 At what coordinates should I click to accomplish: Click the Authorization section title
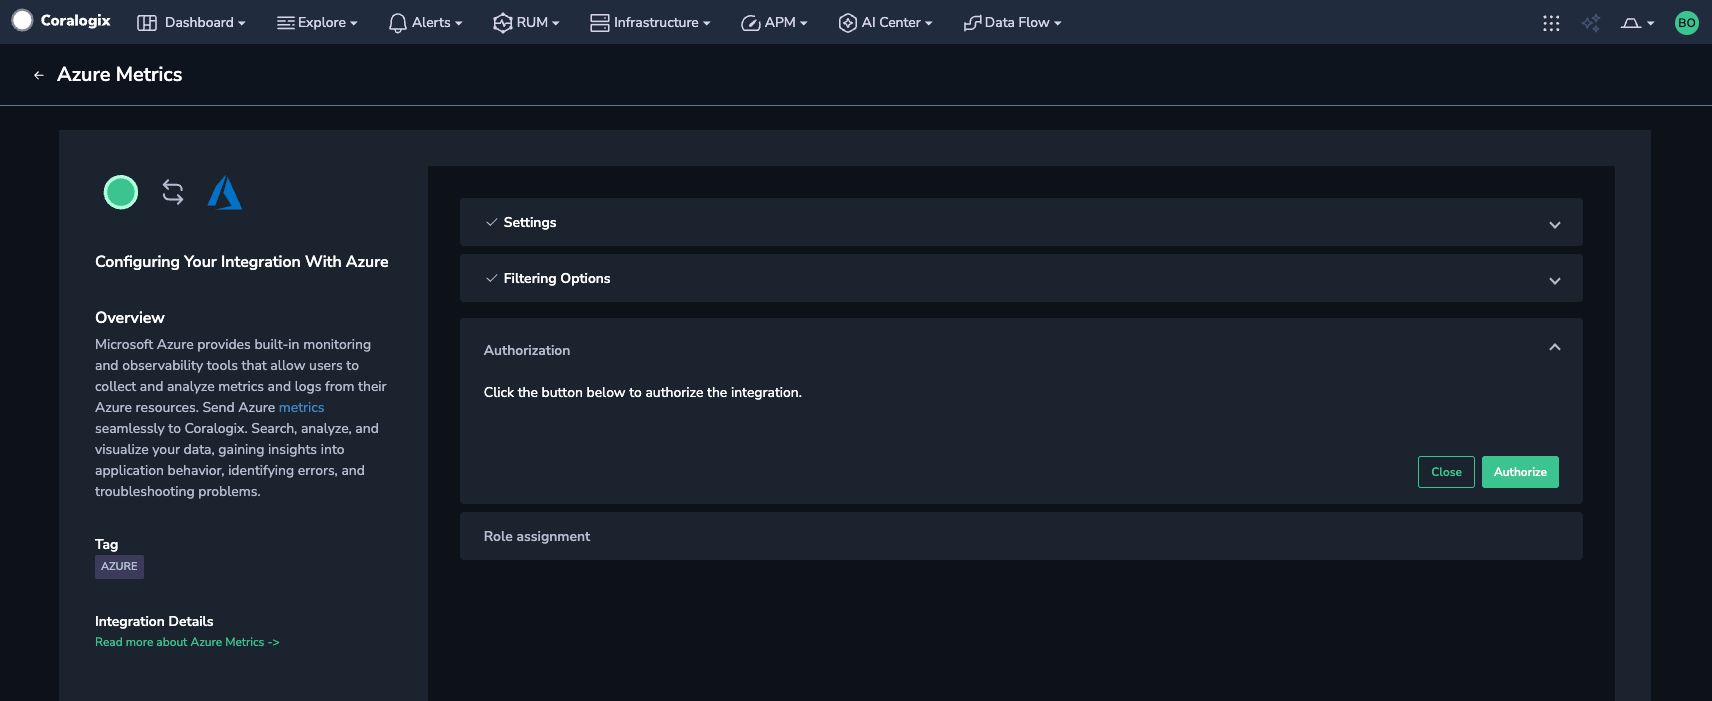pos(527,350)
